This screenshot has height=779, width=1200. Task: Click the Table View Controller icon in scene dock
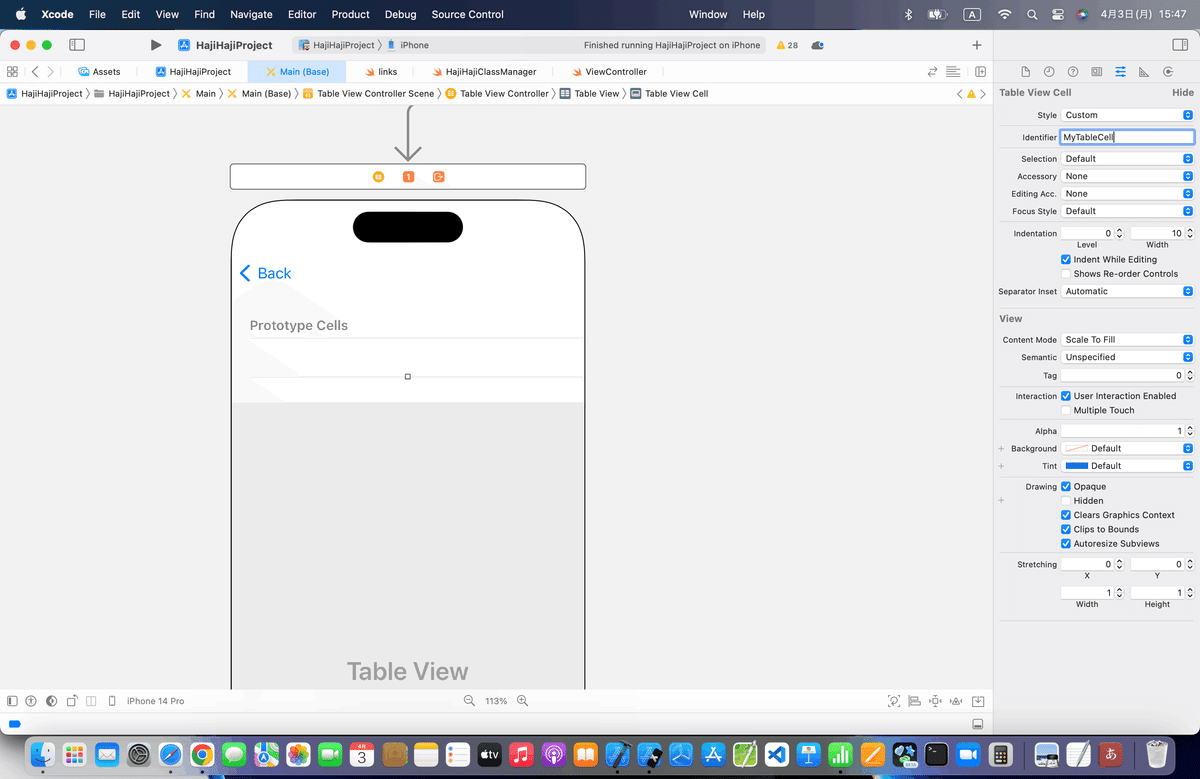[x=378, y=177]
